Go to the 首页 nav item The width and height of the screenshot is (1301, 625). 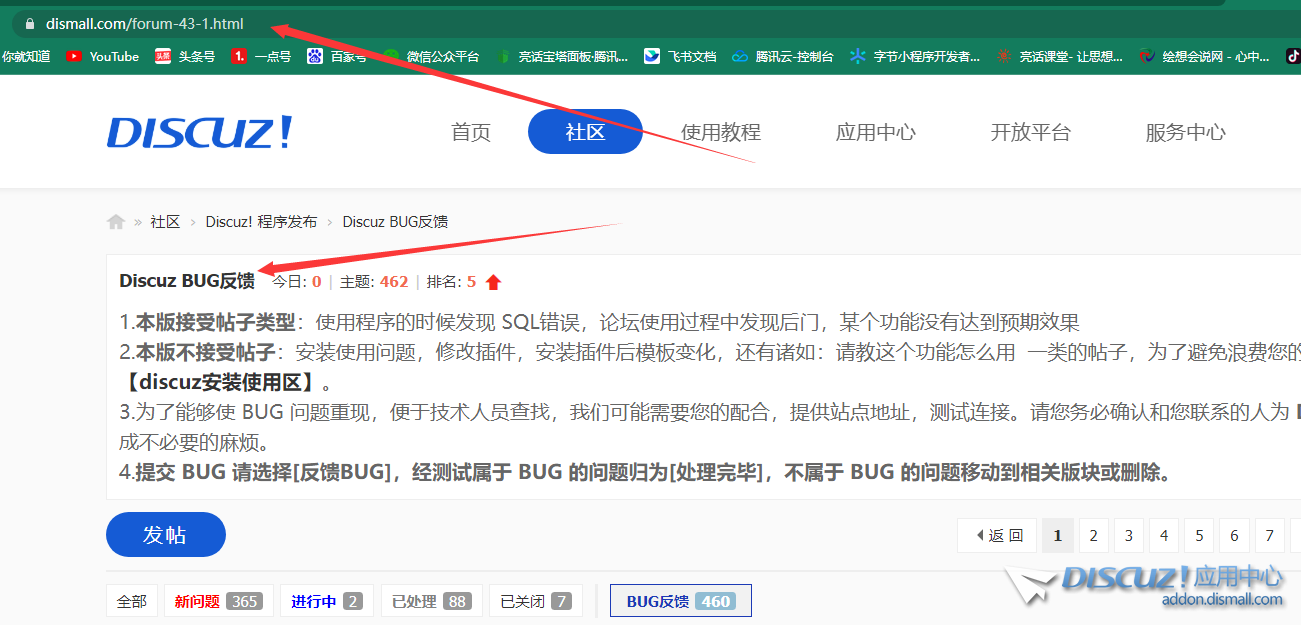point(471,132)
